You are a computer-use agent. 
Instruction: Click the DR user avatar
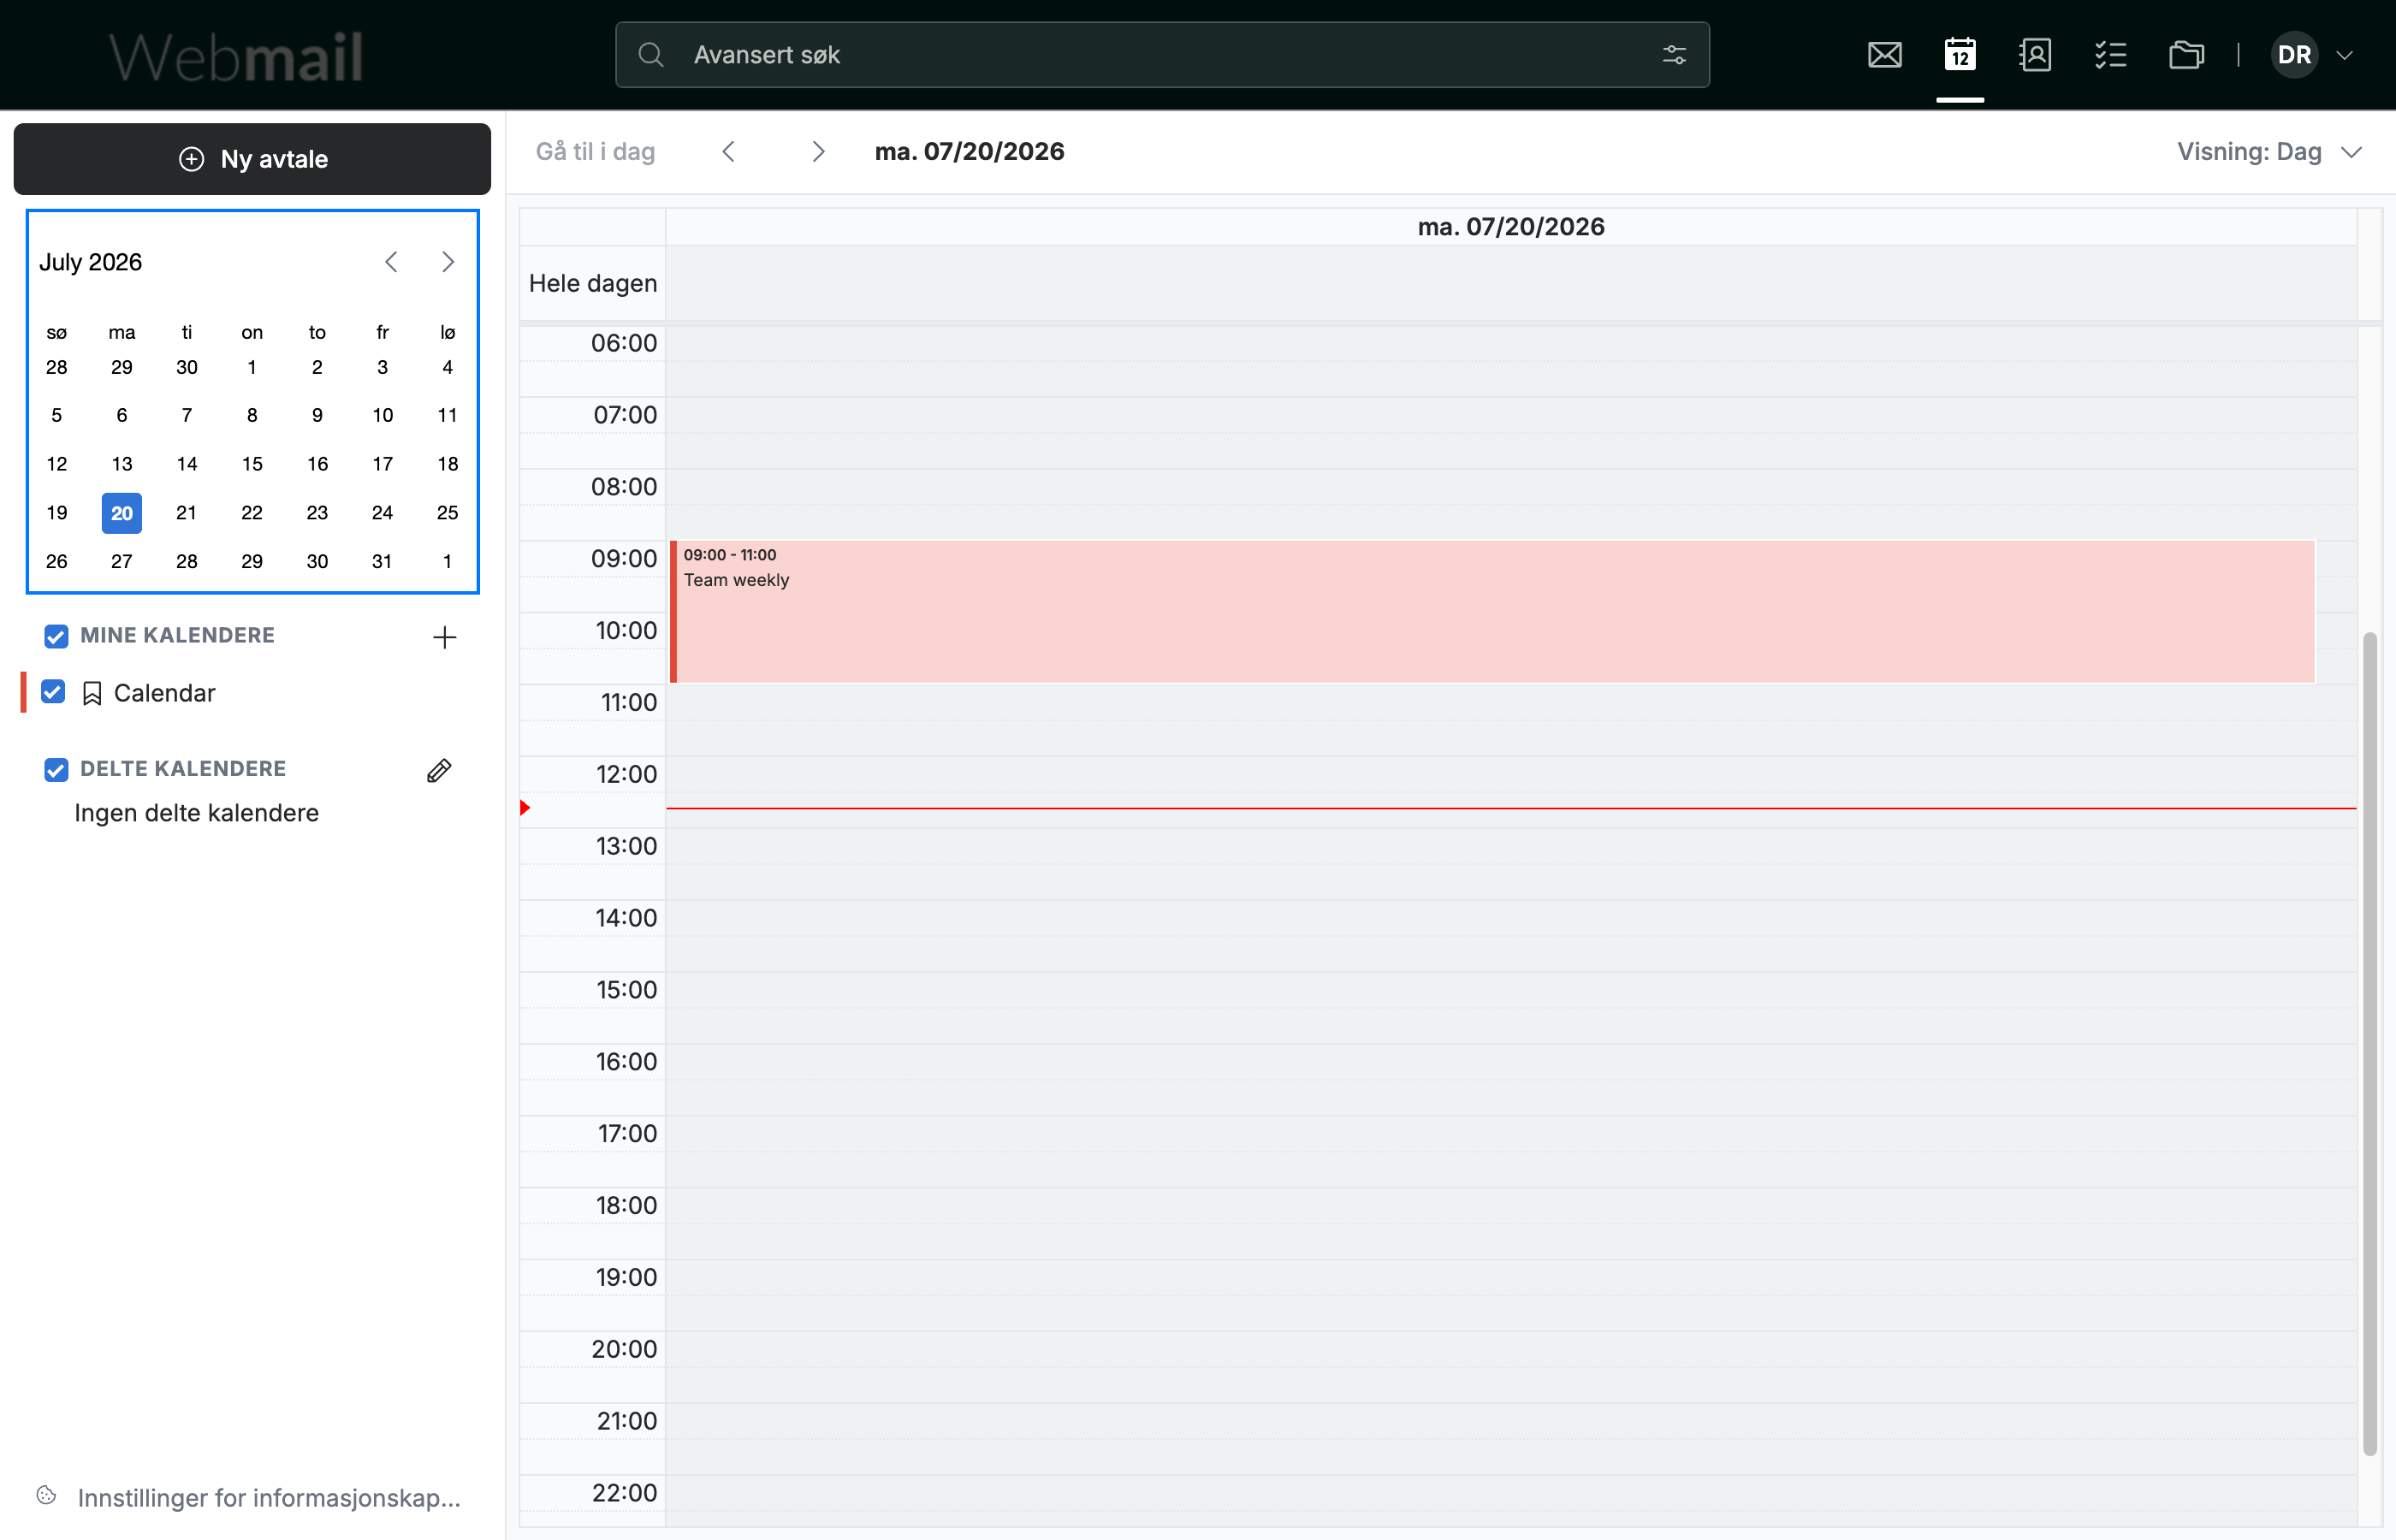click(x=2294, y=55)
